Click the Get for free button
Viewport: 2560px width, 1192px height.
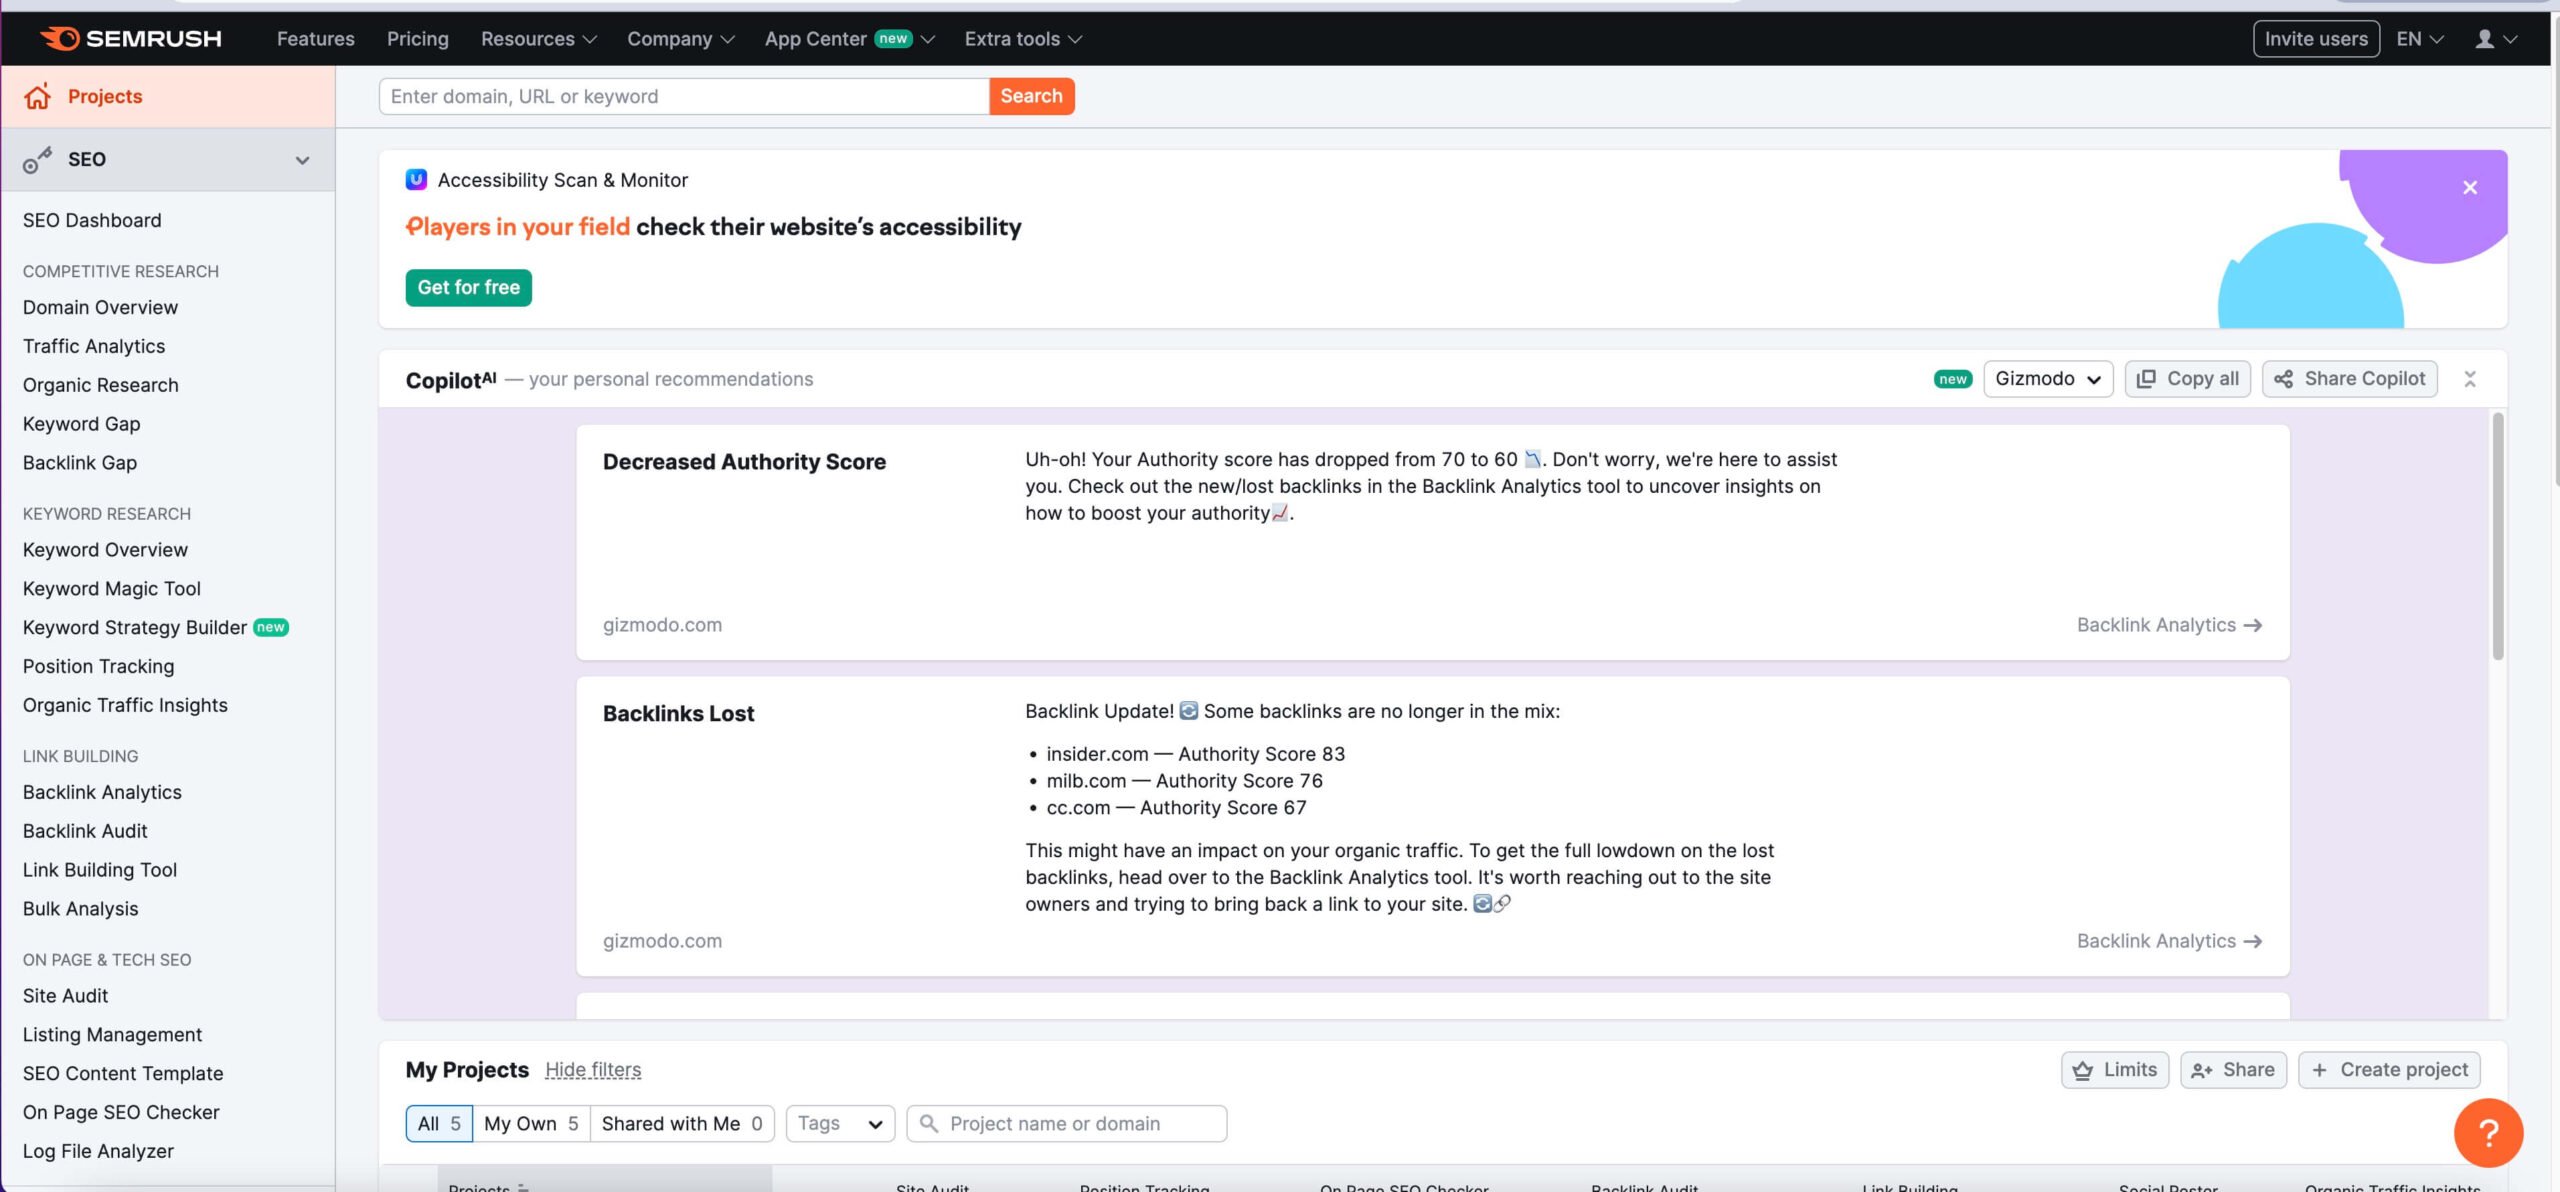tap(469, 287)
